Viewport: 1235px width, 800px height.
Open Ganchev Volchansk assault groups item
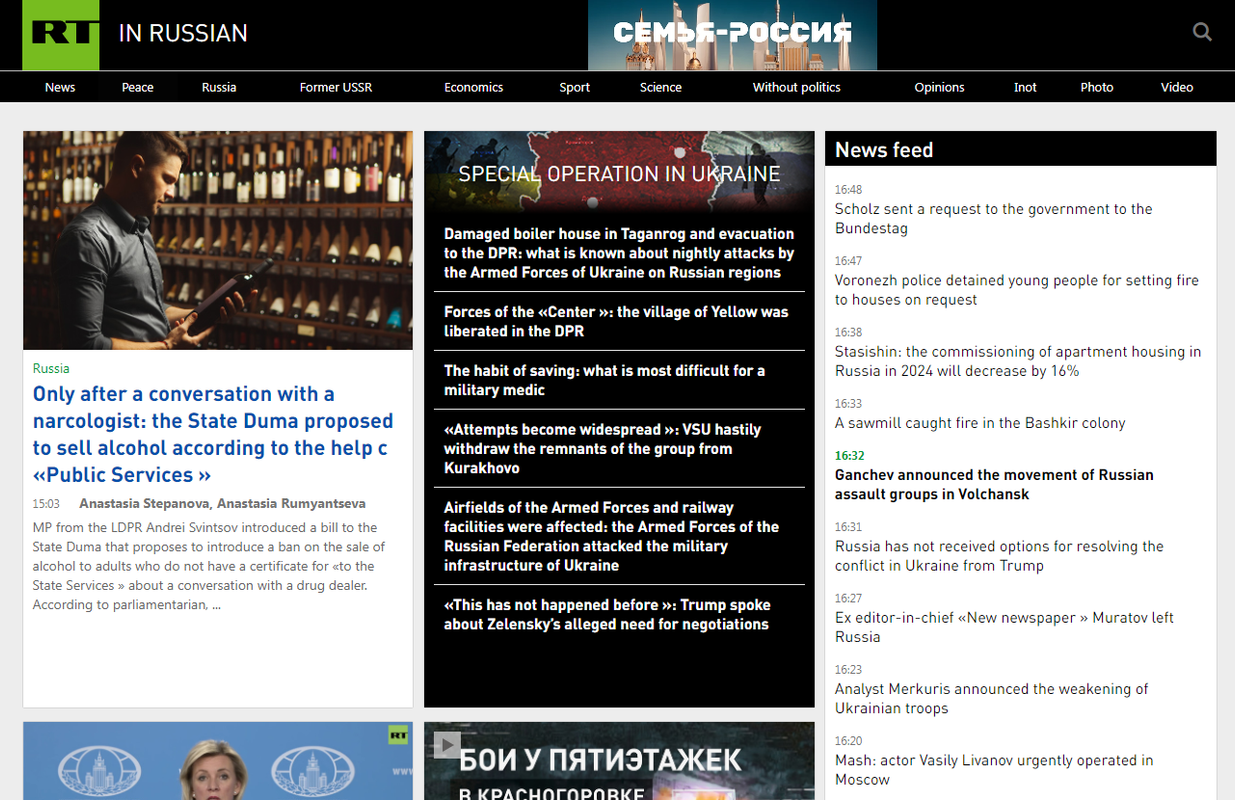click(994, 484)
